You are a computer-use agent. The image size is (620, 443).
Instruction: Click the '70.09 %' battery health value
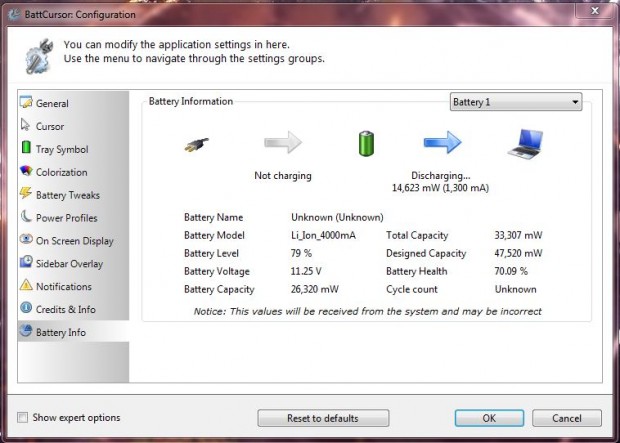click(x=511, y=271)
